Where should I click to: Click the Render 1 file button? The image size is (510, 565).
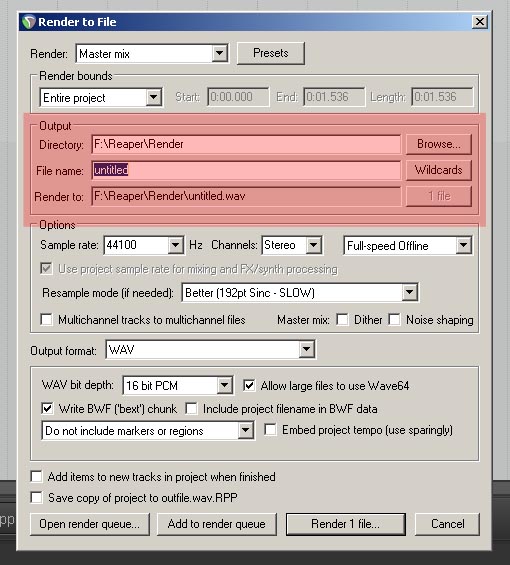tap(346, 524)
